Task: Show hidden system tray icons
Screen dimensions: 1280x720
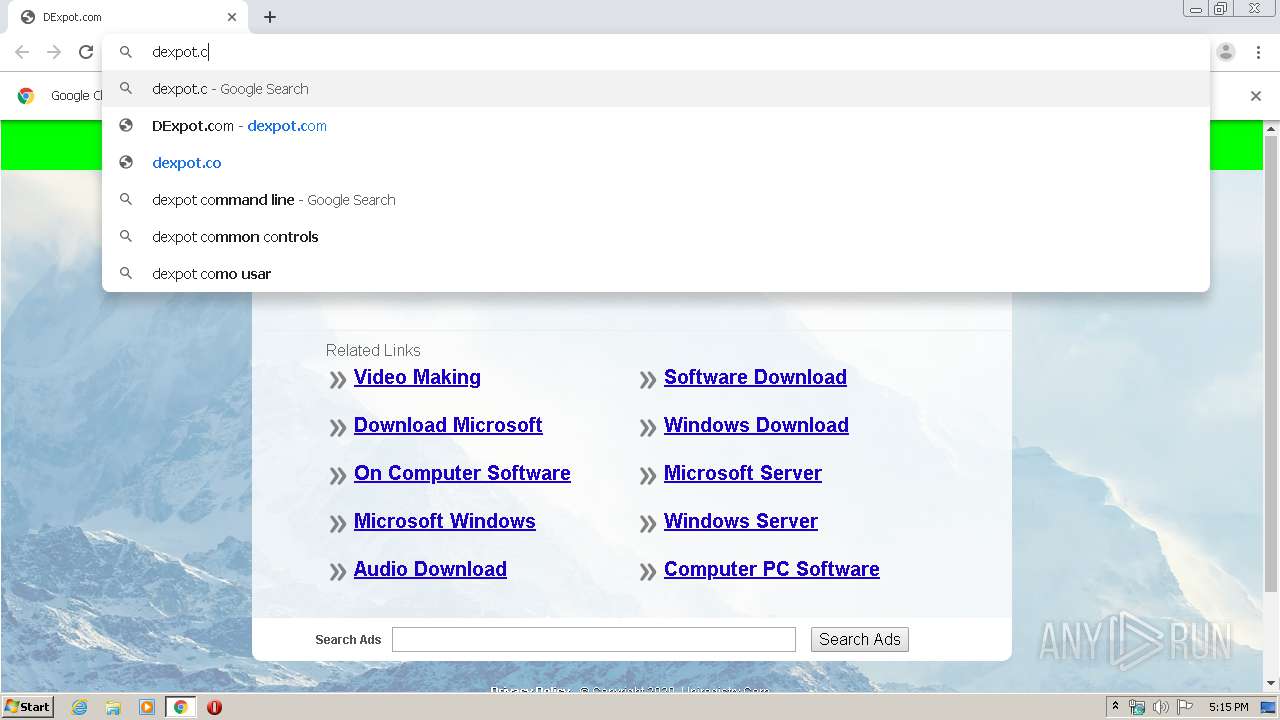Action: coord(1115,707)
